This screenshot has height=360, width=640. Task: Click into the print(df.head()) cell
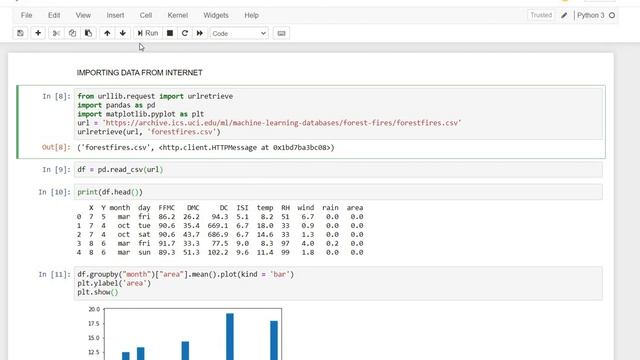(338, 192)
